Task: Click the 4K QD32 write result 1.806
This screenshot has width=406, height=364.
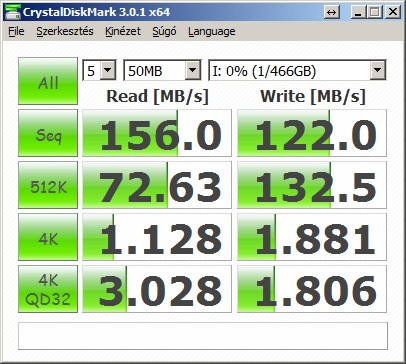Action: [312, 289]
